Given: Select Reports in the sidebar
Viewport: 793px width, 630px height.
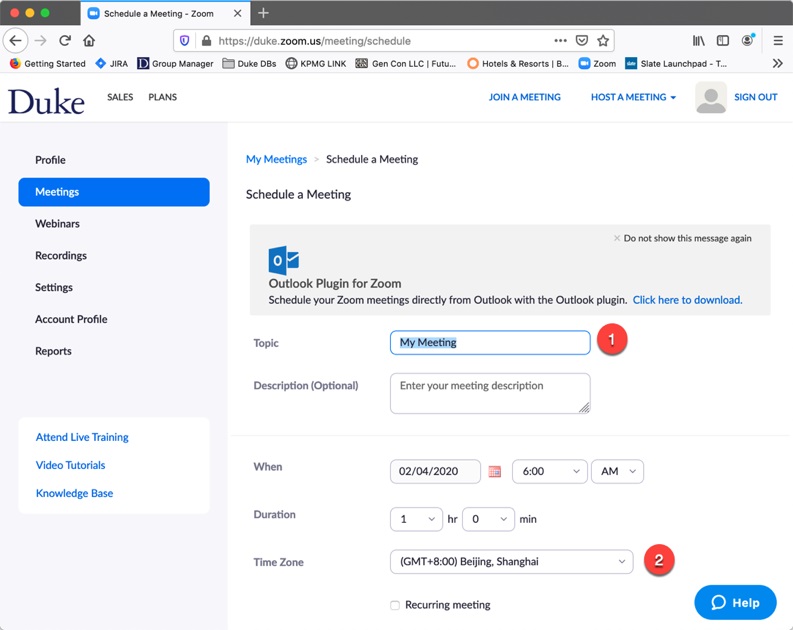Looking at the screenshot, I should pos(53,351).
